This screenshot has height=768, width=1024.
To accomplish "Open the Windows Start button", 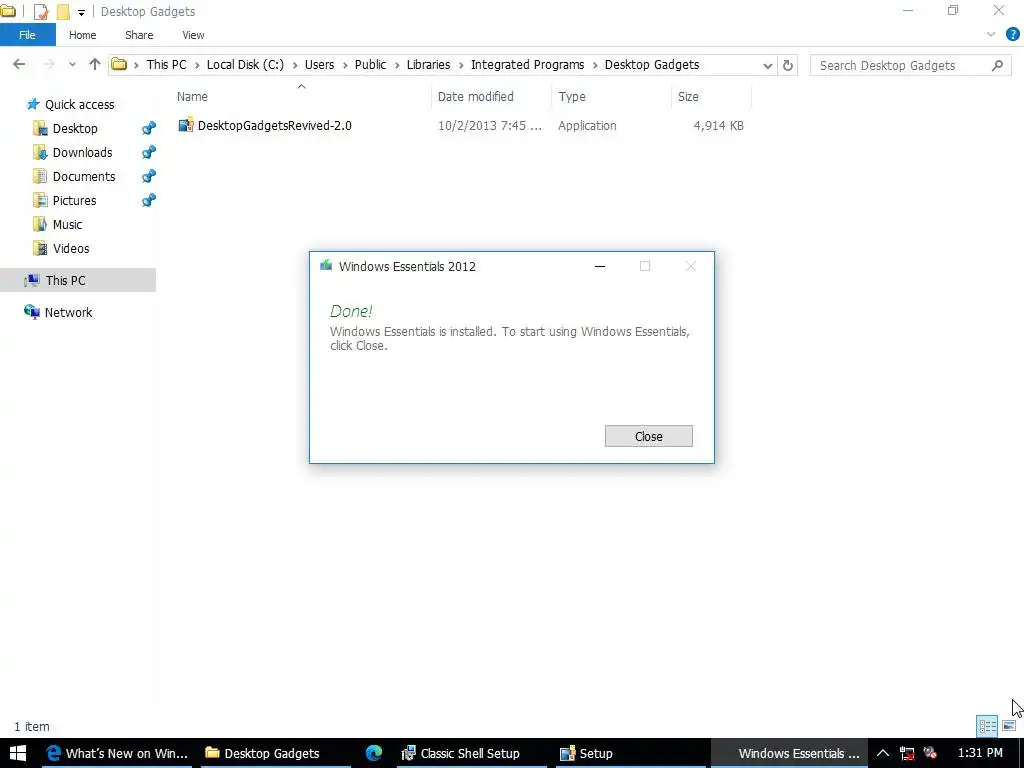I will tap(18, 753).
